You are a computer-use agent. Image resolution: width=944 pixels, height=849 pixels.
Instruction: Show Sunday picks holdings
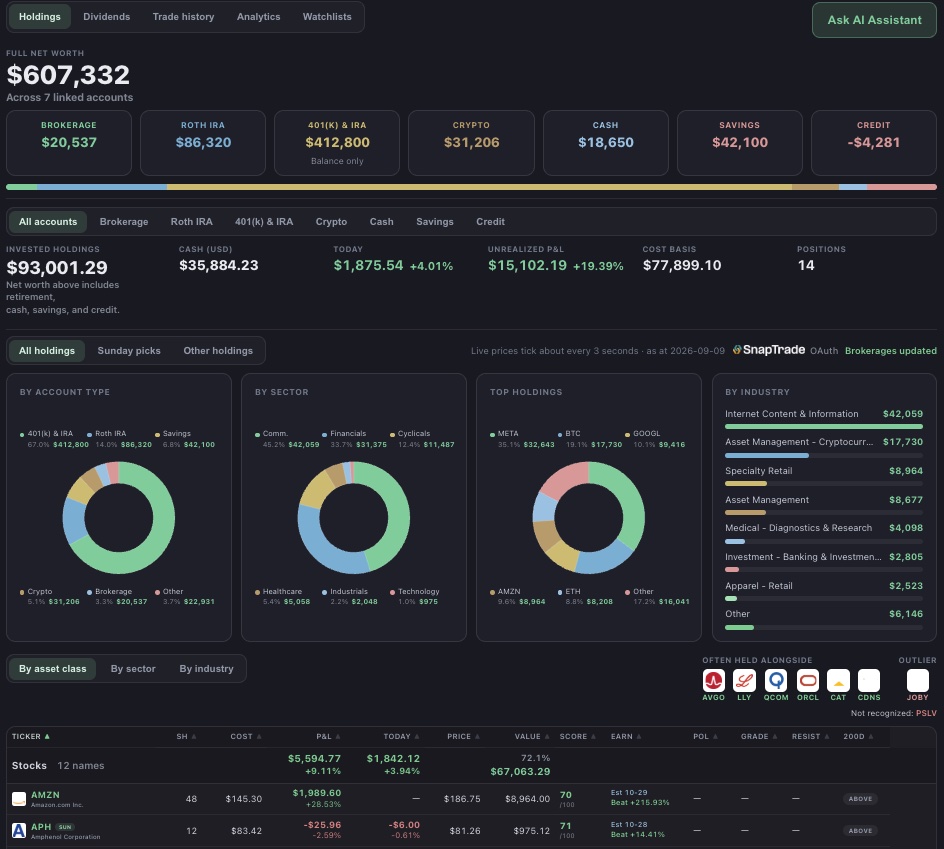[x=129, y=350]
